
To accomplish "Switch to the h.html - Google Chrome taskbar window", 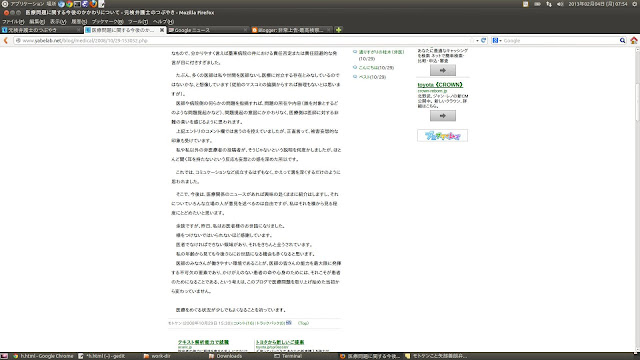I will pos(43,356).
